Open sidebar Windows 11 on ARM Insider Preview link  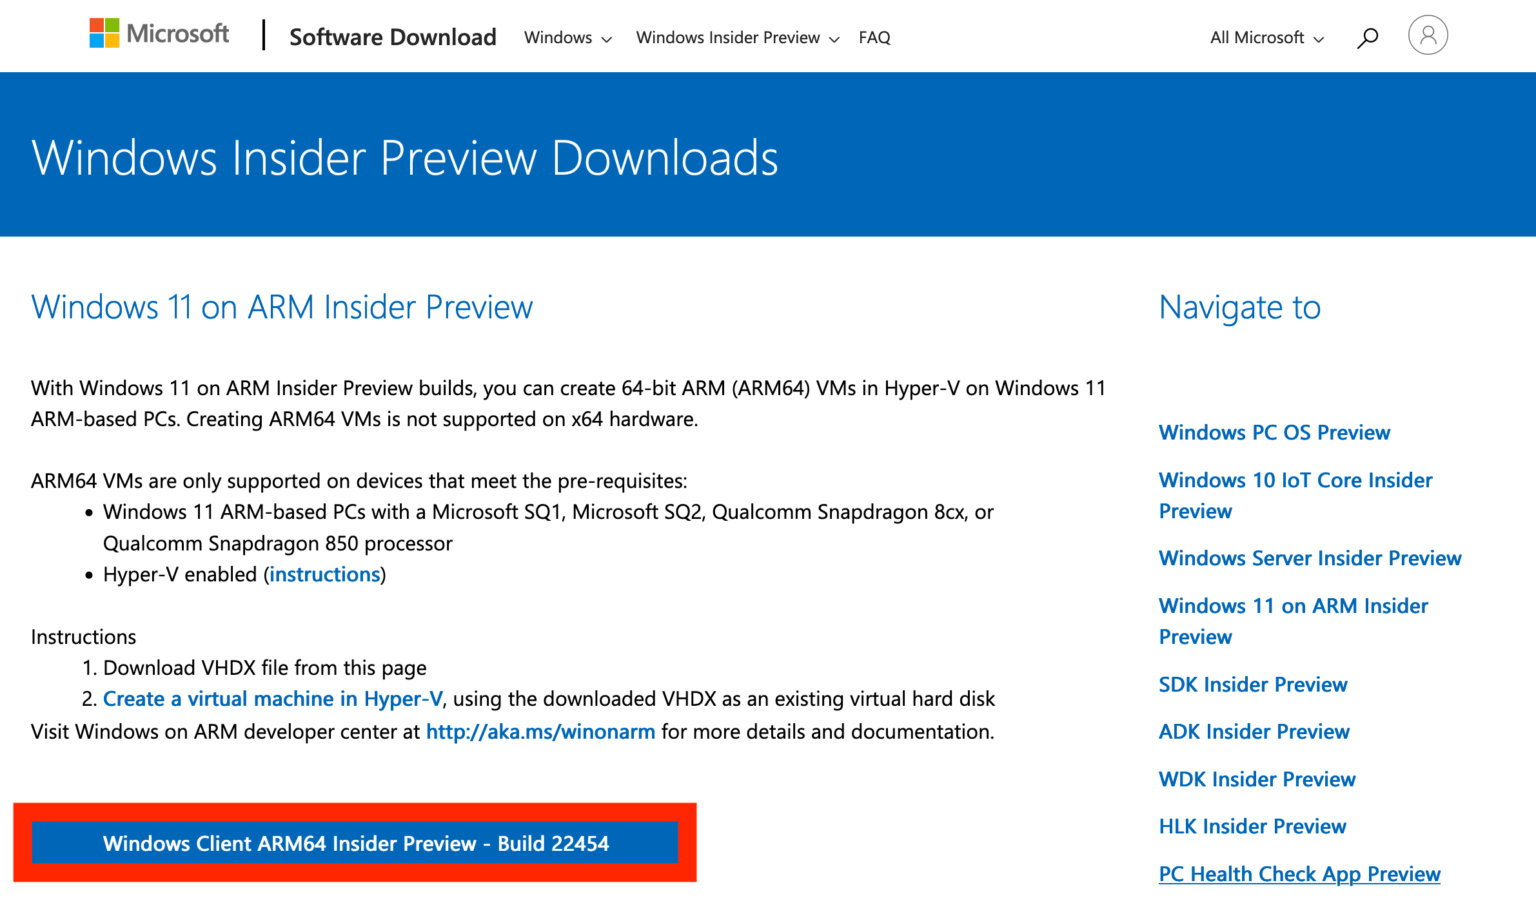(x=1293, y=621)
